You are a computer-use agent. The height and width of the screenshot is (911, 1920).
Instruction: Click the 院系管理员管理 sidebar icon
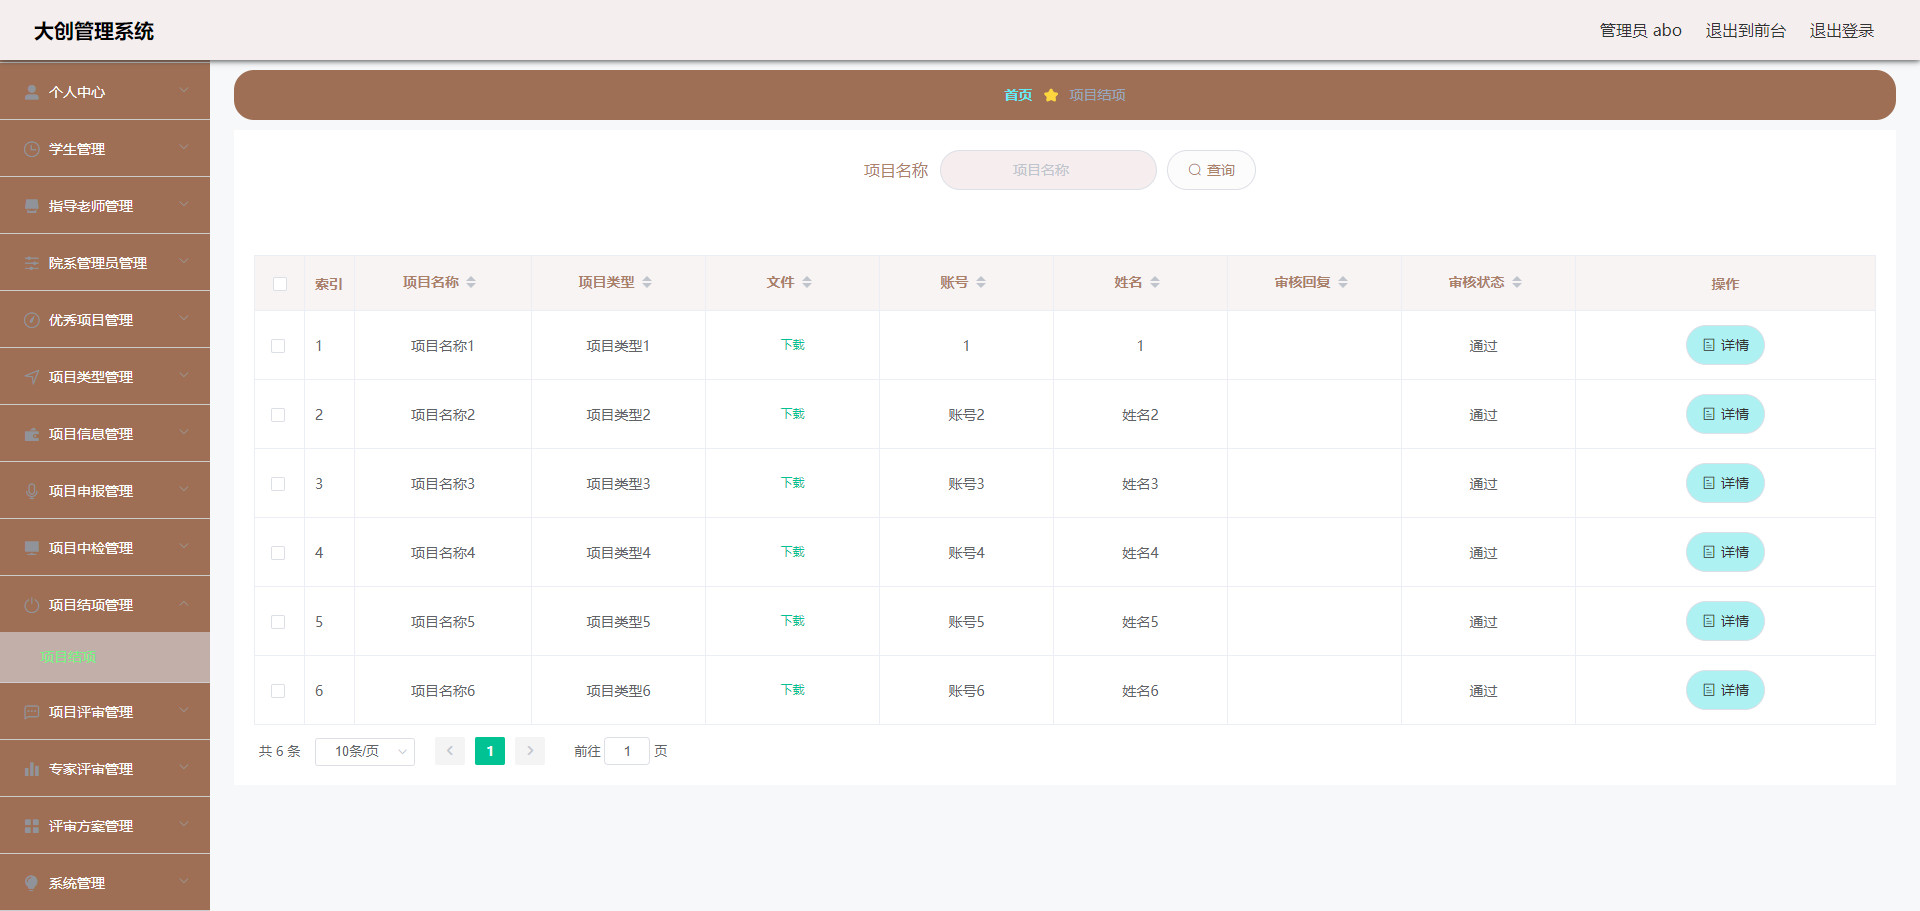pyautogui.click(x=32, y=263)
